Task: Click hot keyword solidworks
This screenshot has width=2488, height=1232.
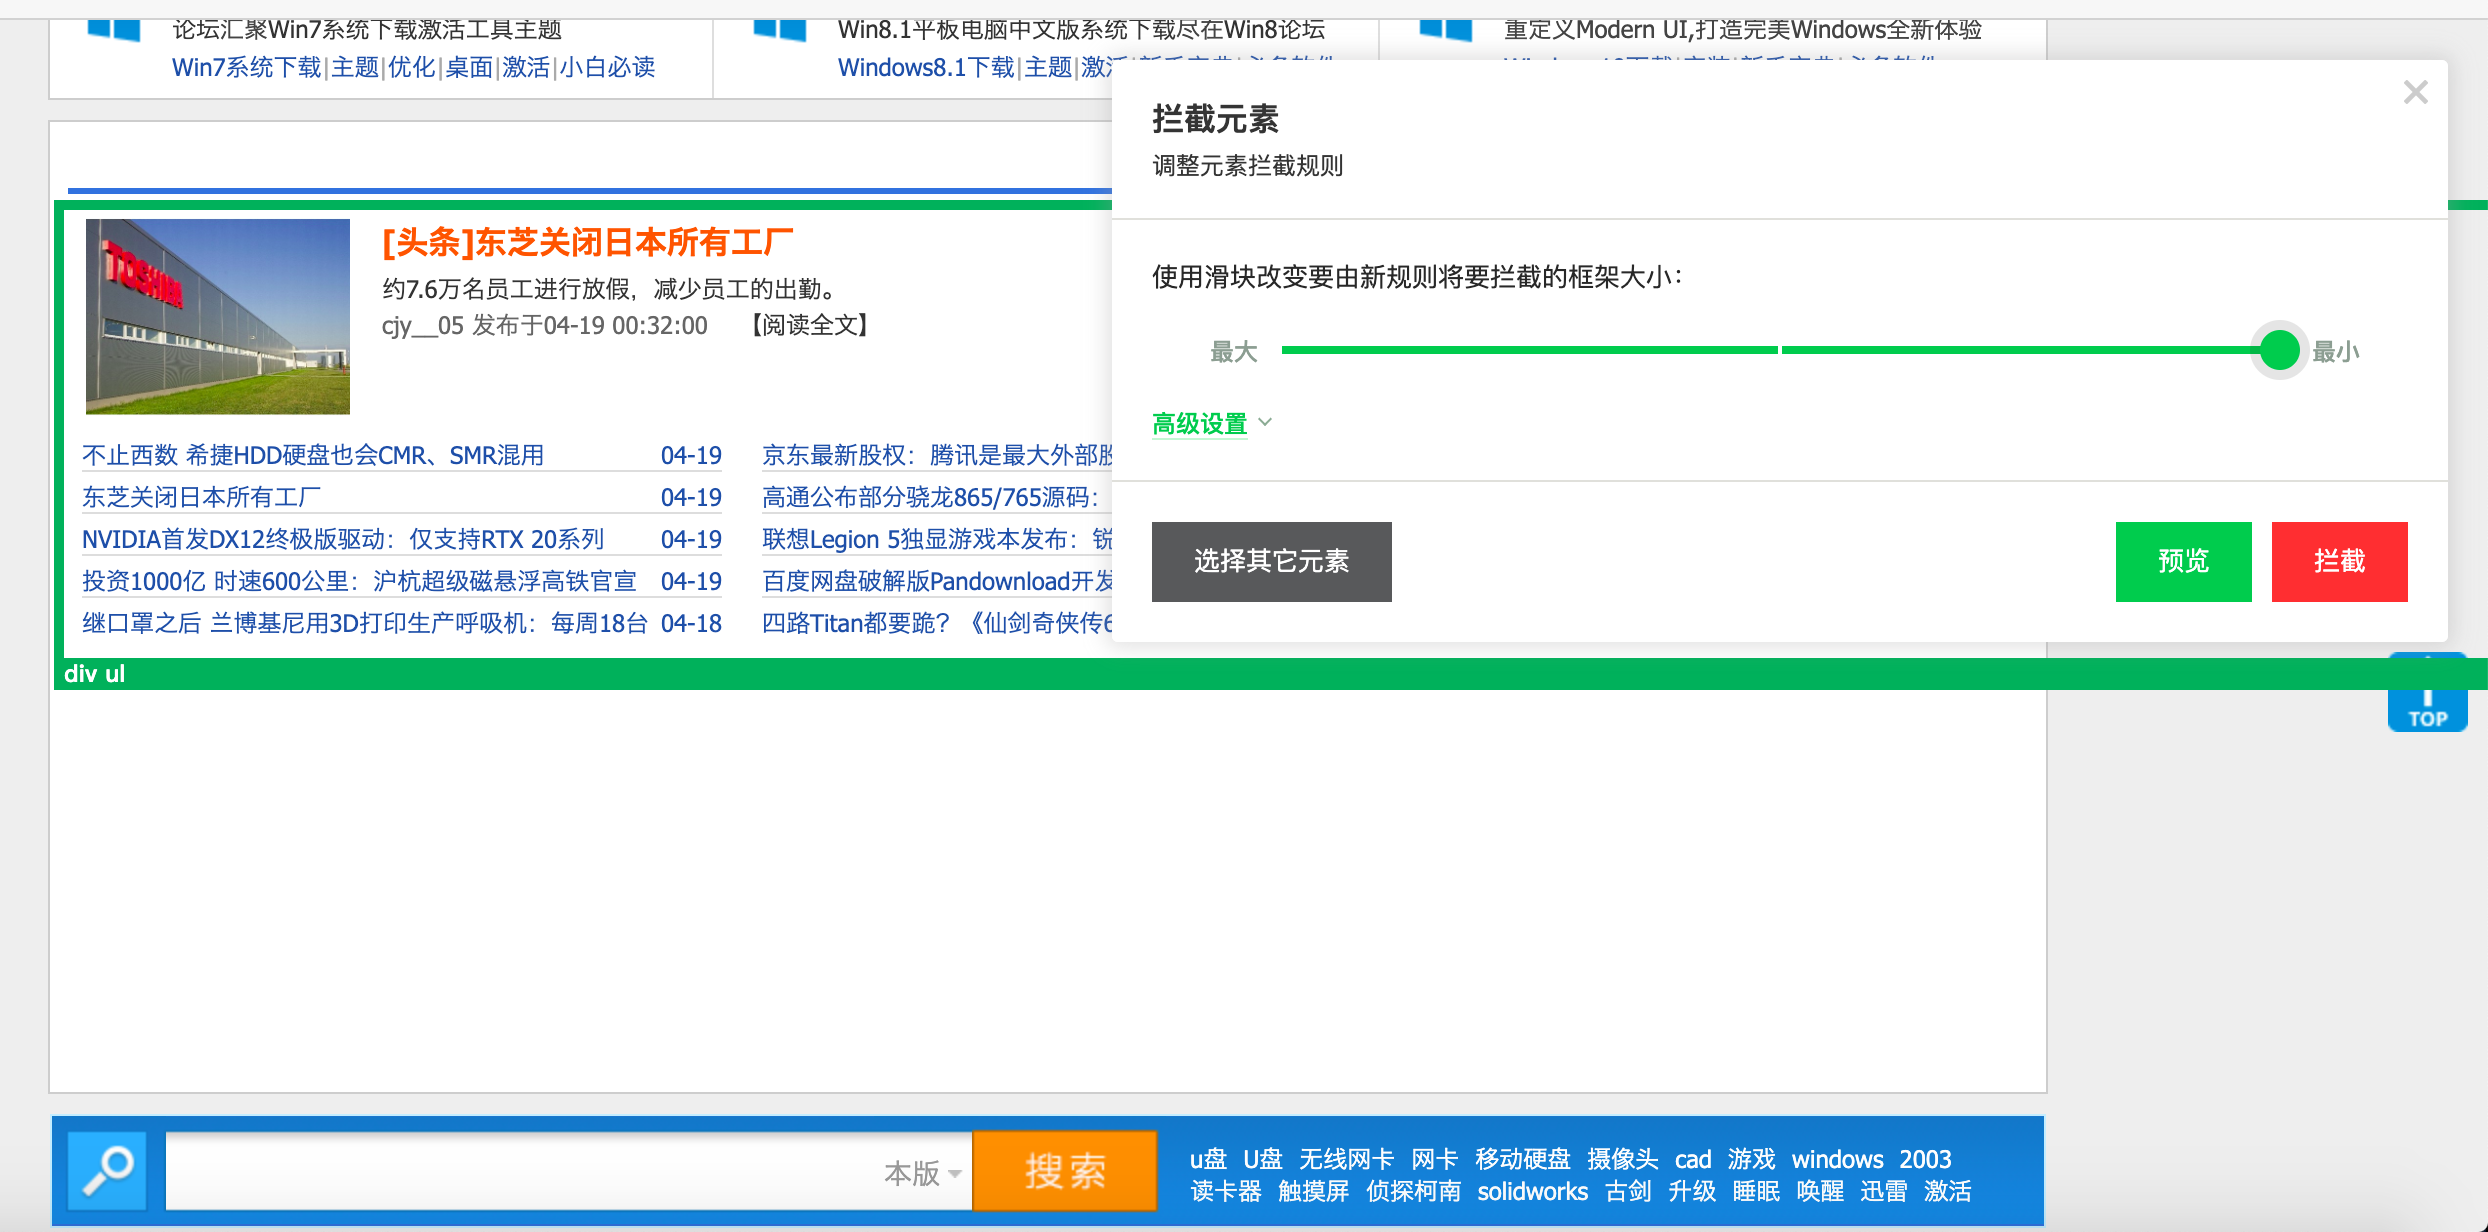Action: point(1532,1191)
